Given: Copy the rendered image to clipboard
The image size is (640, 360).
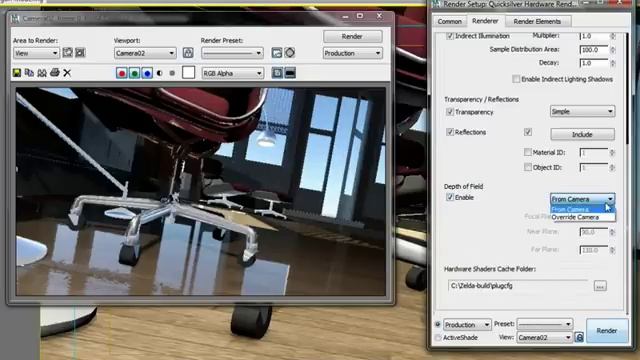Looking at the screenshot, I should 29,73.
